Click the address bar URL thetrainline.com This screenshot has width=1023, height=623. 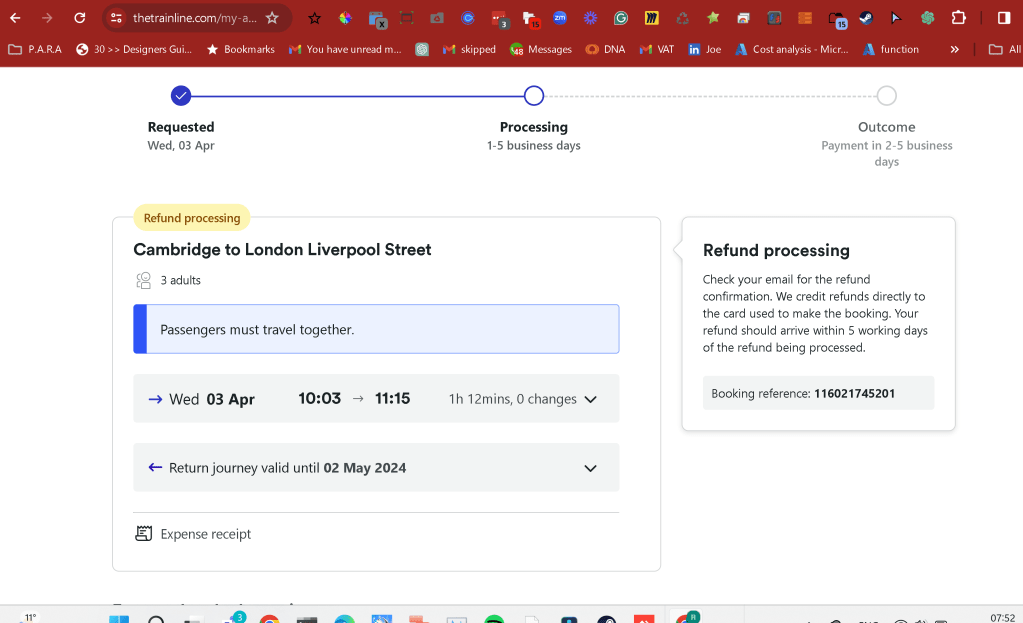pos(194,18)
